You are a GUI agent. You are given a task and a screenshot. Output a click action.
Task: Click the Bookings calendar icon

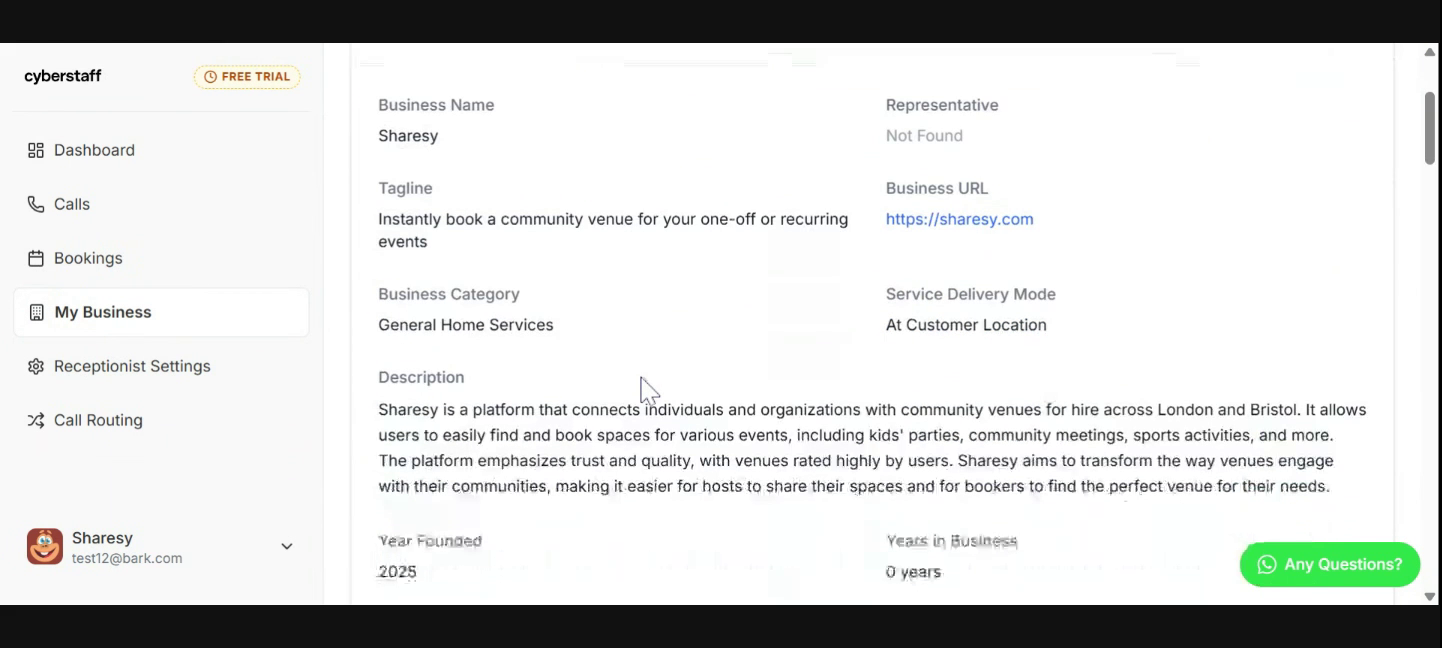coord(36,258)
